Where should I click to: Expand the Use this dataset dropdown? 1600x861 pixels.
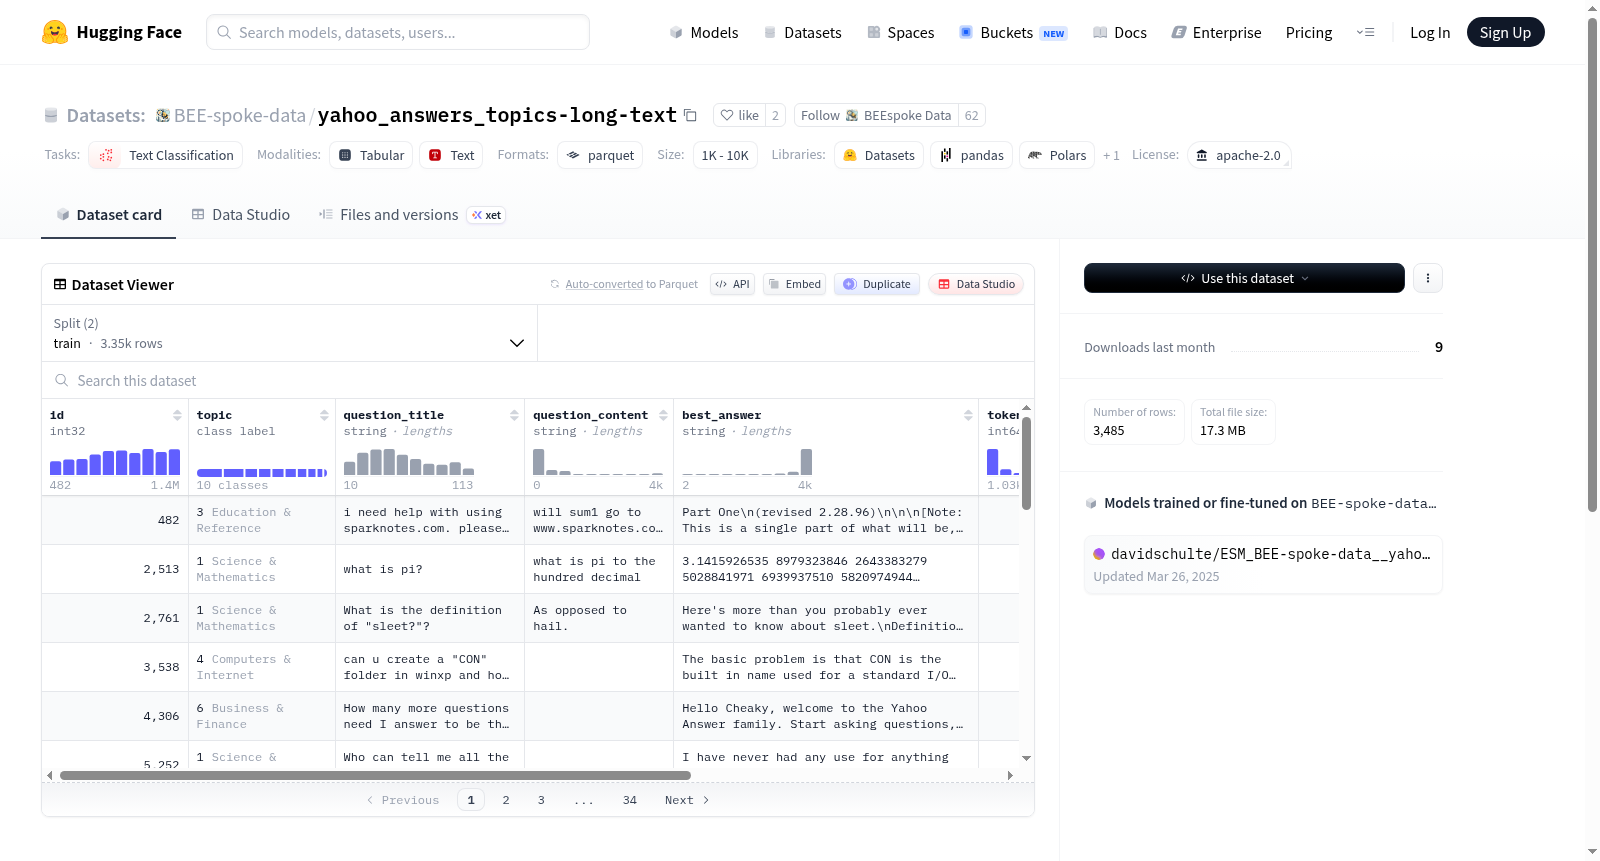click(1244, 278)
